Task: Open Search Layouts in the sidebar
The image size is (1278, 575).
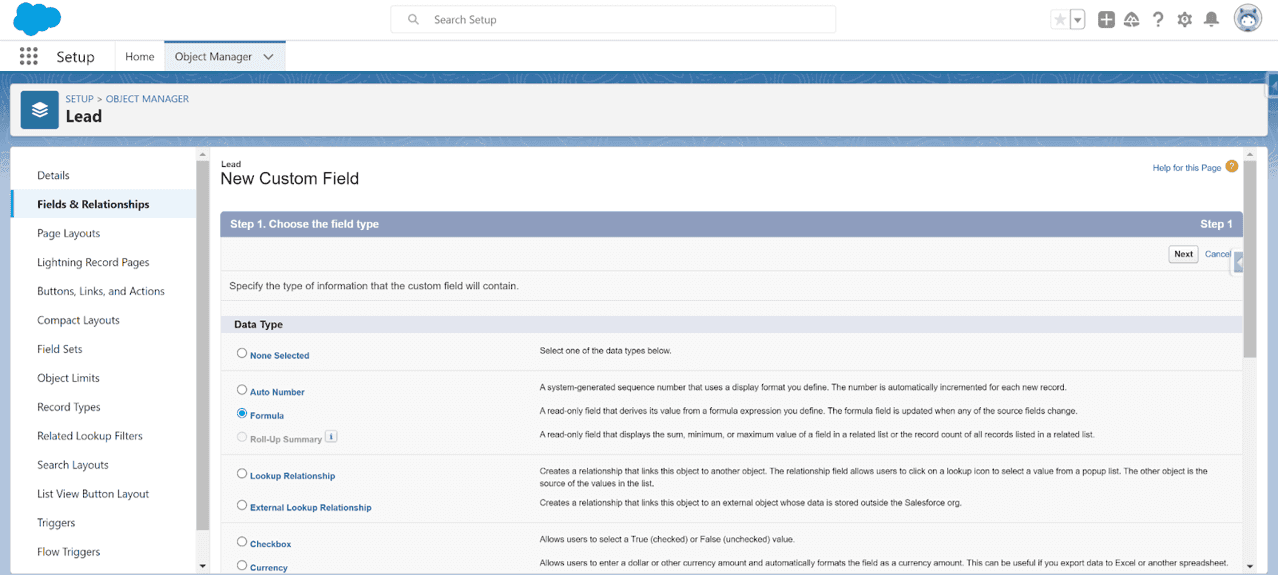Action: coord(73,465)
